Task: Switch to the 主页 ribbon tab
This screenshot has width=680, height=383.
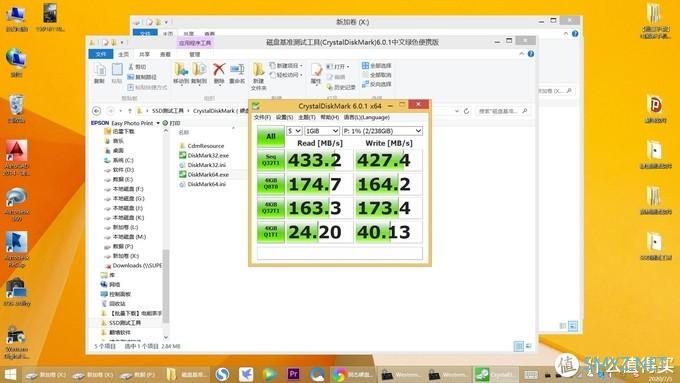Action: [124, 54]
